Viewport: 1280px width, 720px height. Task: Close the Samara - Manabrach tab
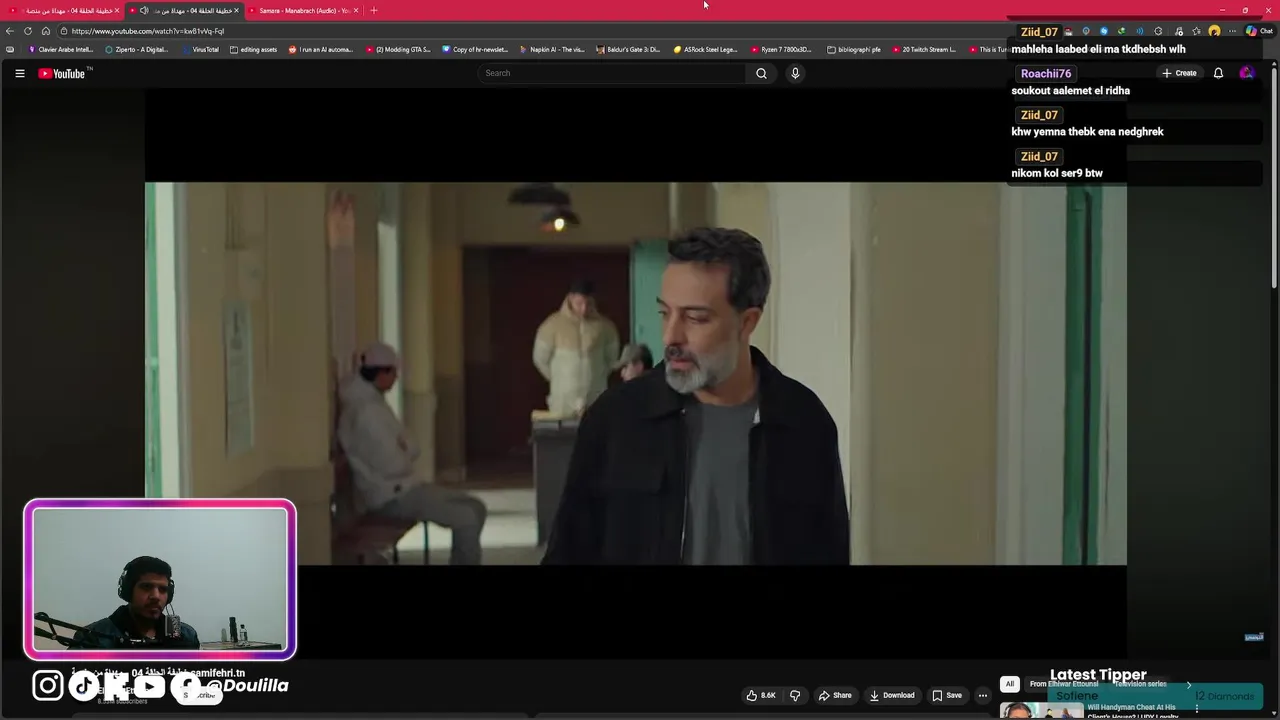[356, 10]
